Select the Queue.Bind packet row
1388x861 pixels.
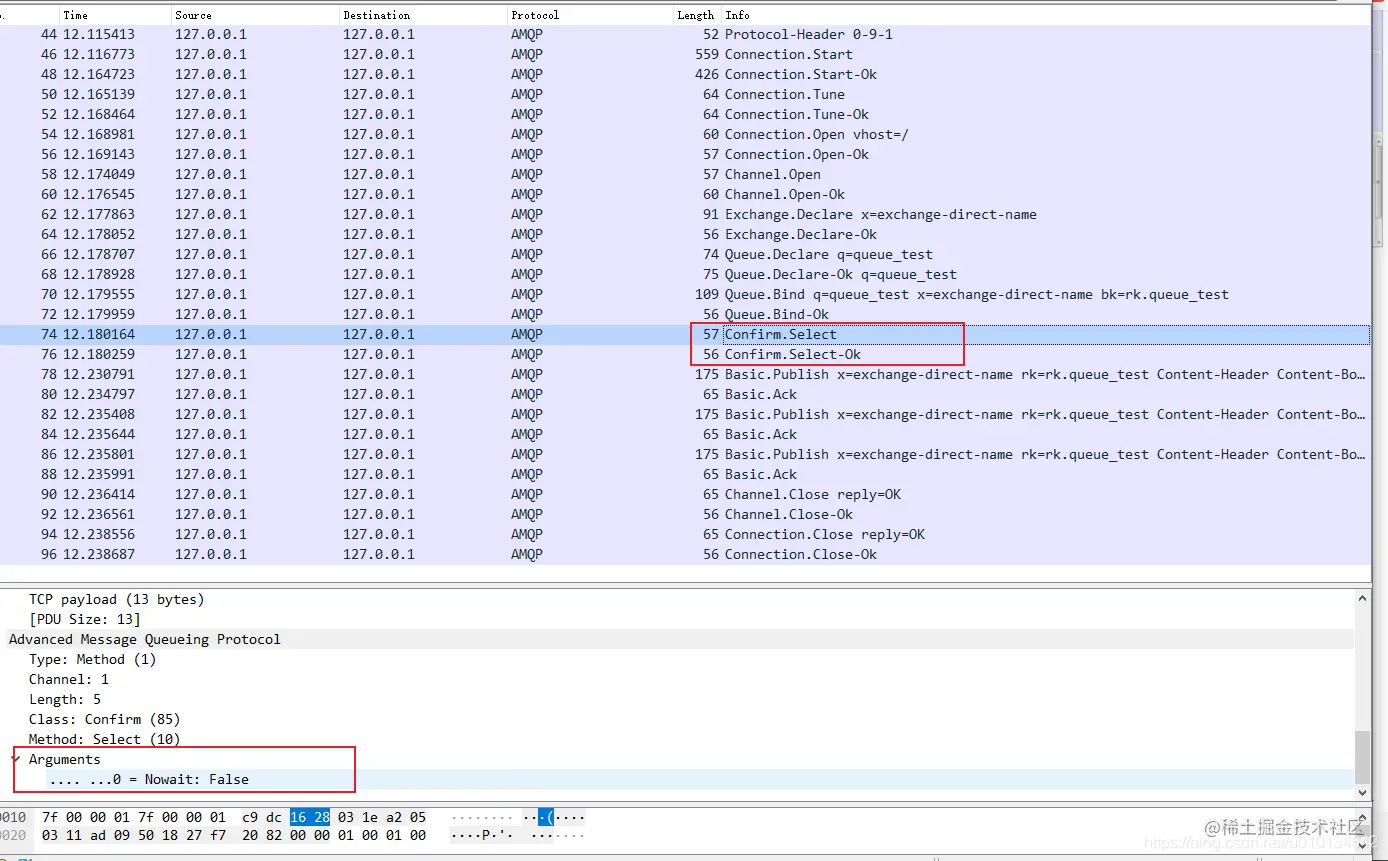[685, 294]
